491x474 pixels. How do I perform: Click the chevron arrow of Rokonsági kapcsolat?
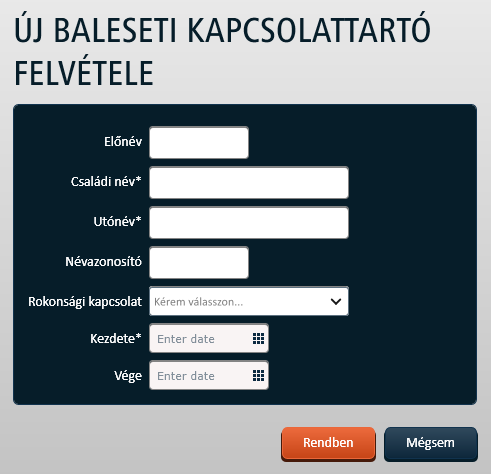(x=336, y=301)
